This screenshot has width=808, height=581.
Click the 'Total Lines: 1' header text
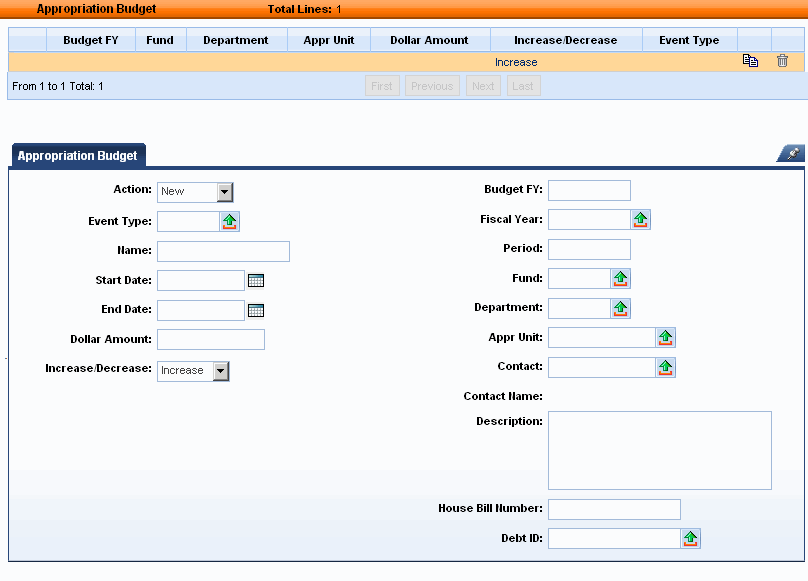[304, 9]
